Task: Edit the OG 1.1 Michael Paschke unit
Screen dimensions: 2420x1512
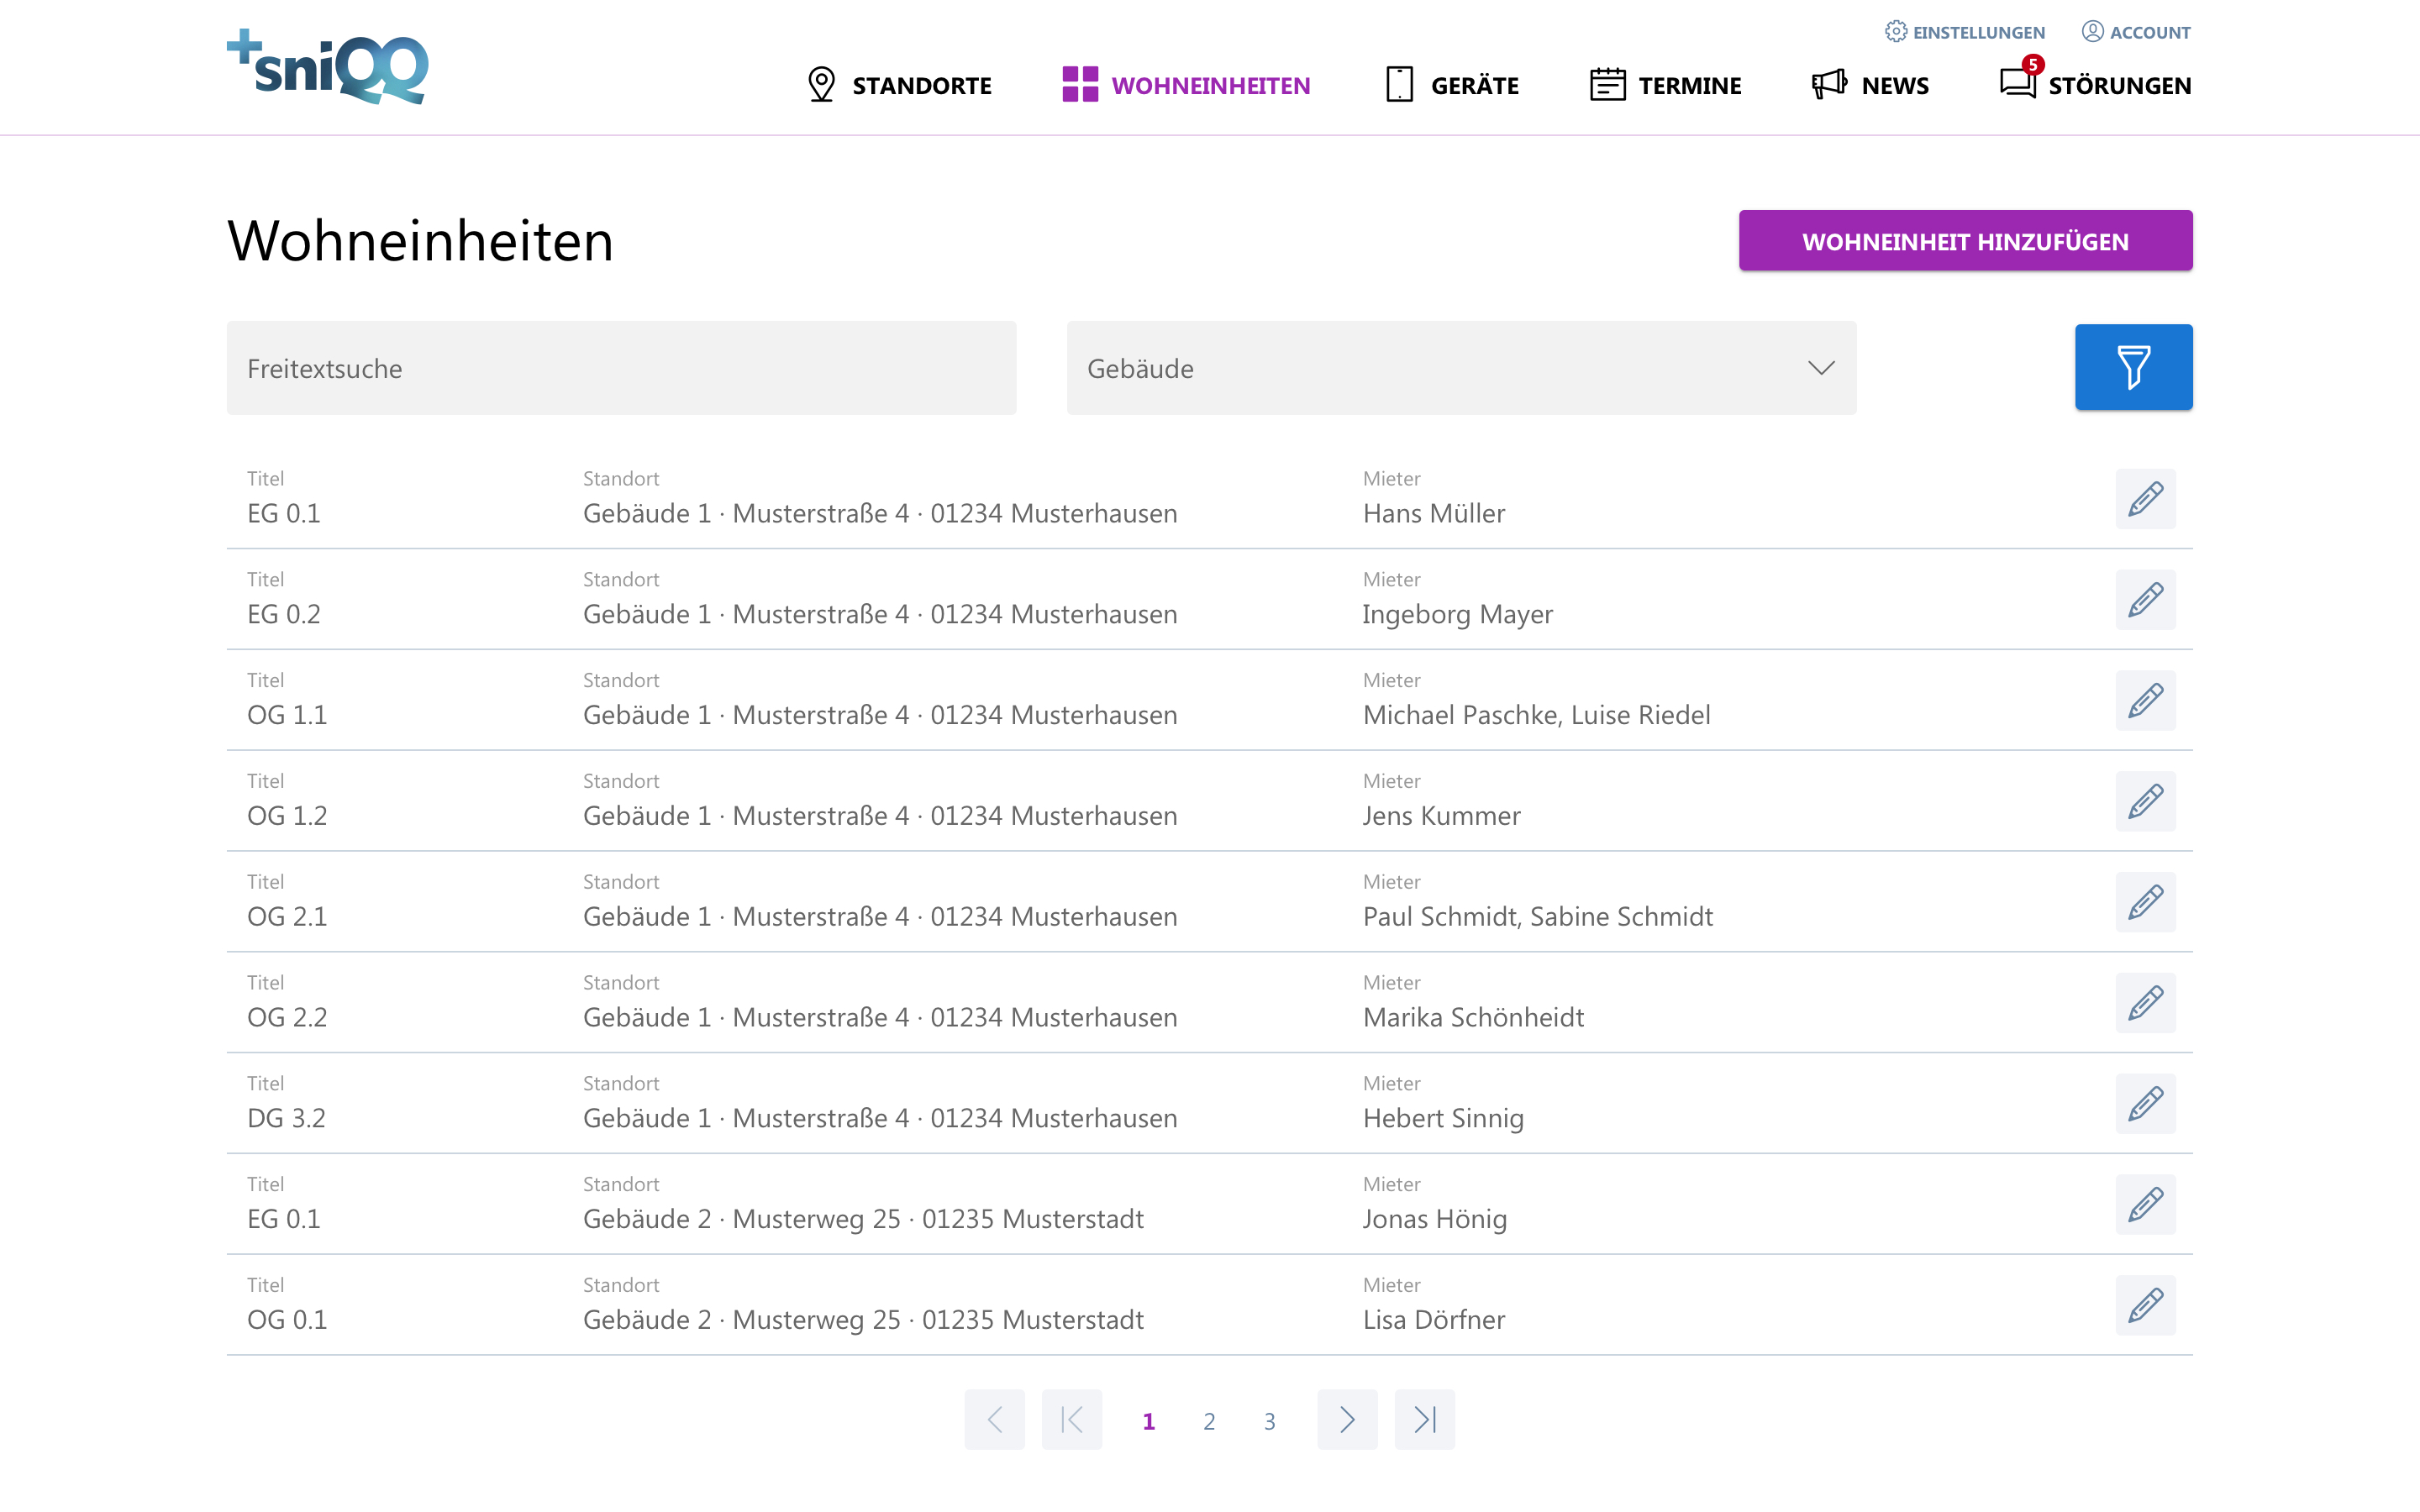Action: coord(2145,700)
